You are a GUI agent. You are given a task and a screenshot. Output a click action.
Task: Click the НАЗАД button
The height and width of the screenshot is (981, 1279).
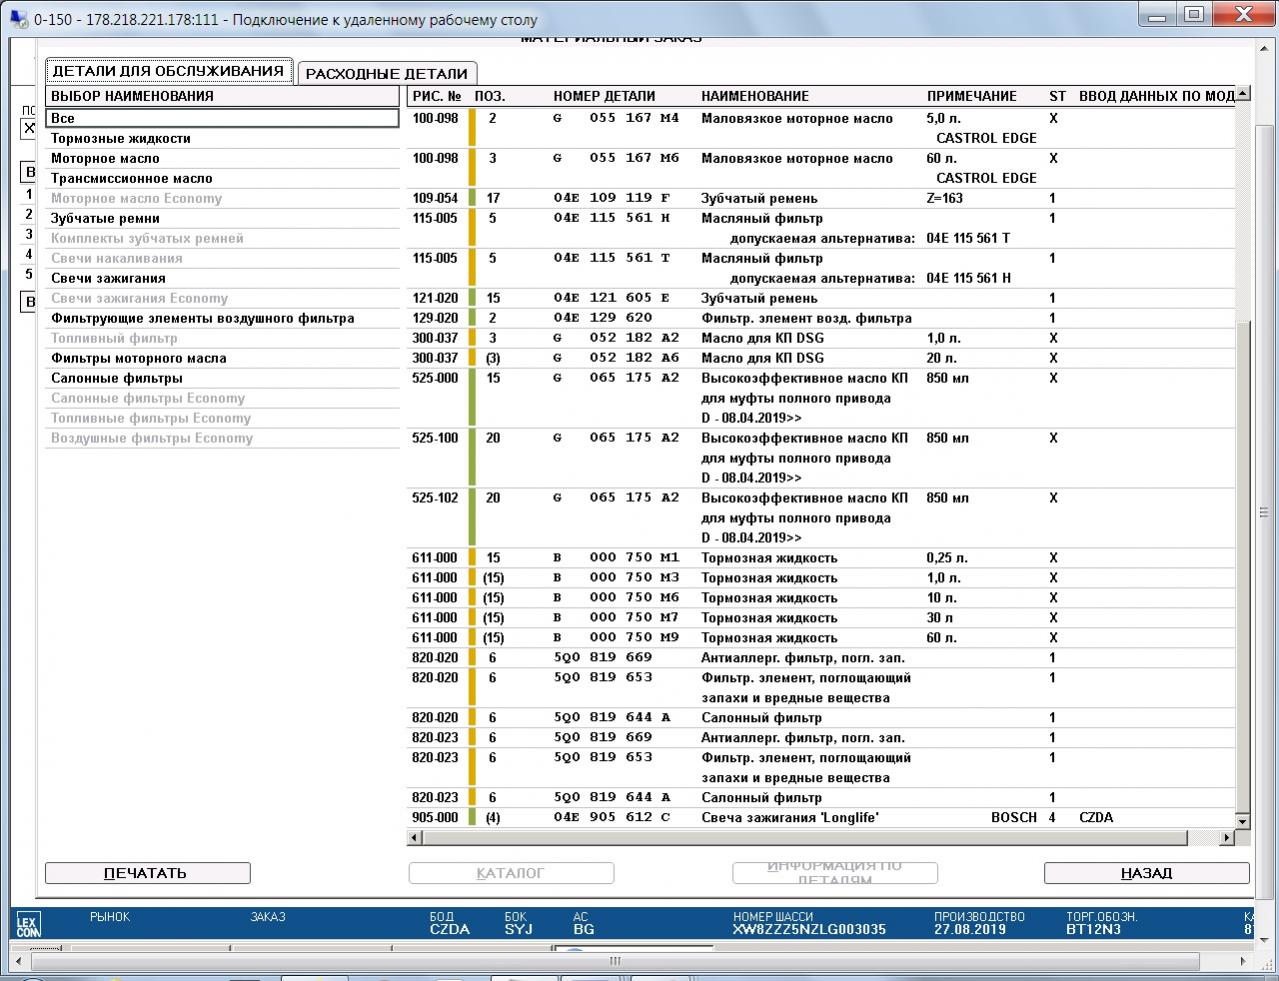click(1146, 873)
